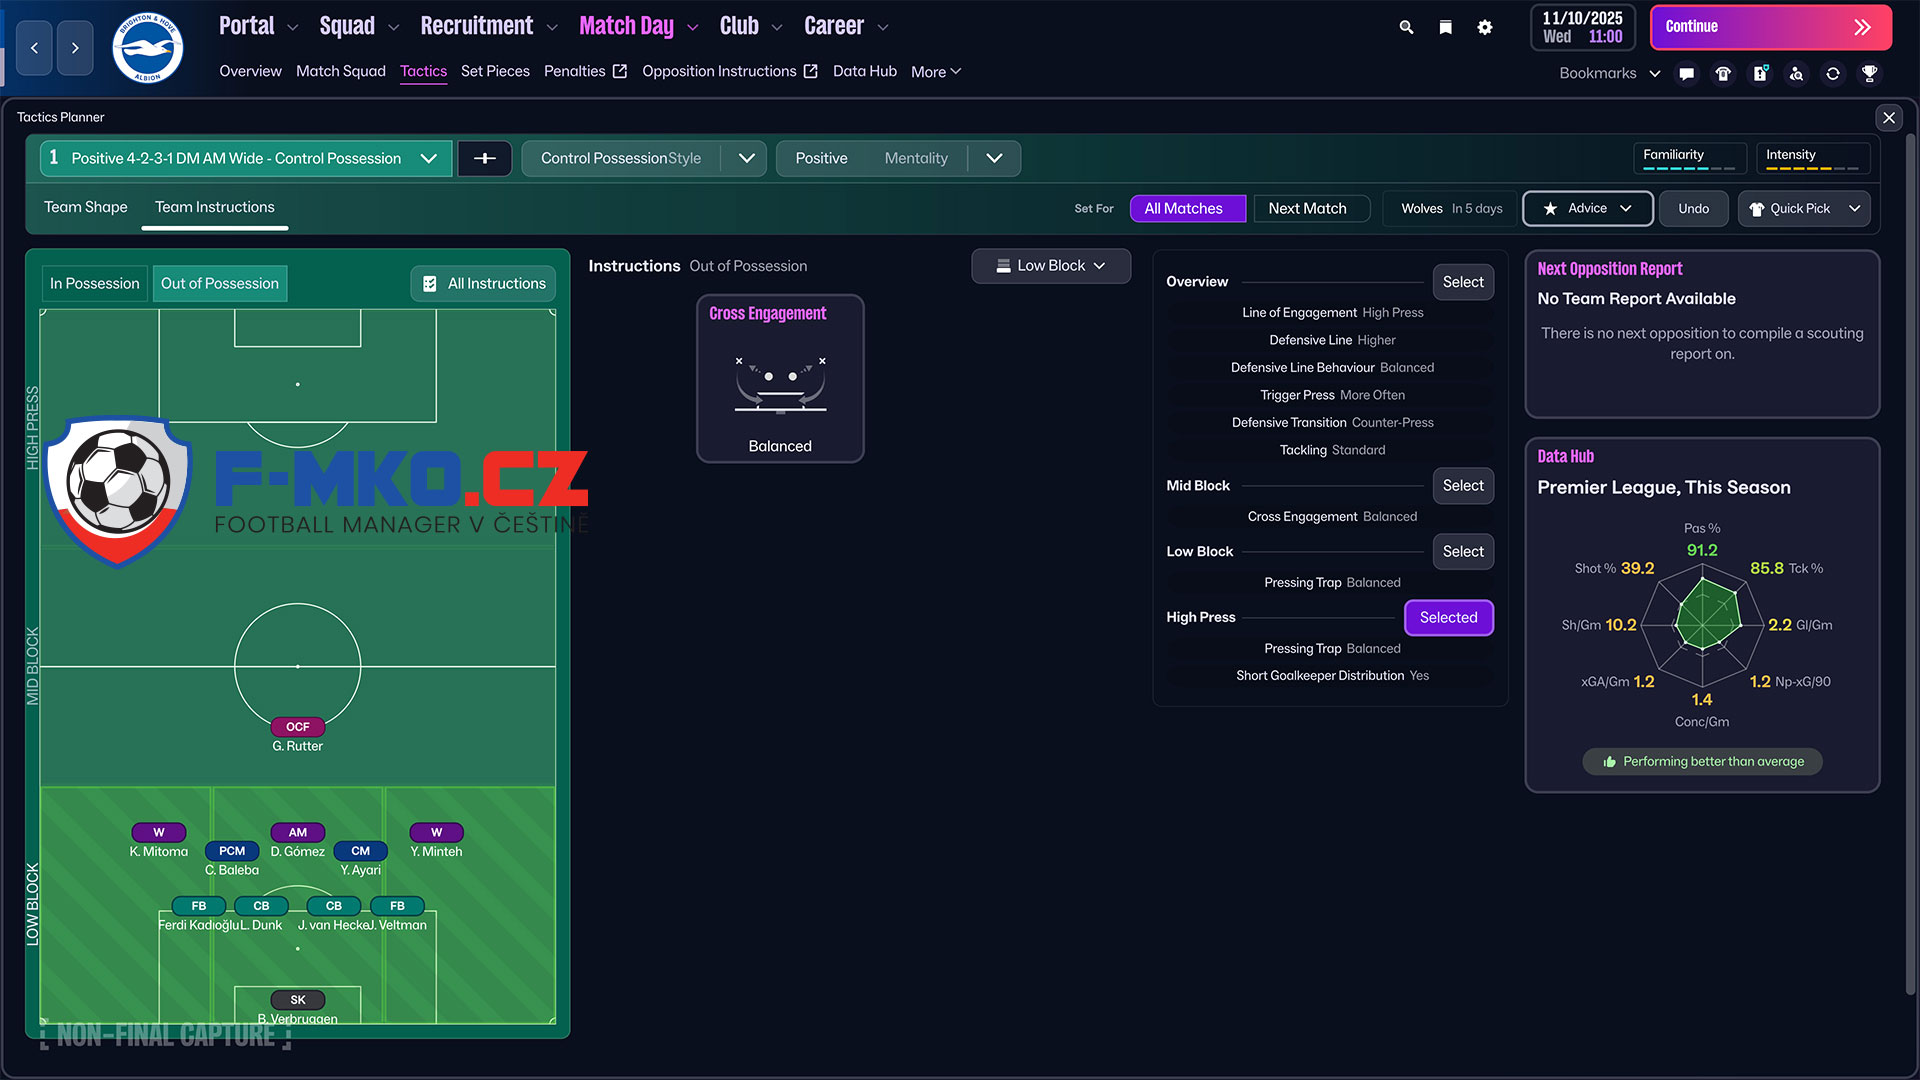Image resolution: width=1920 pixels, height=1080 pixels.
Task: Click Select button for Mid Block
Action: tap(1462, 485)
